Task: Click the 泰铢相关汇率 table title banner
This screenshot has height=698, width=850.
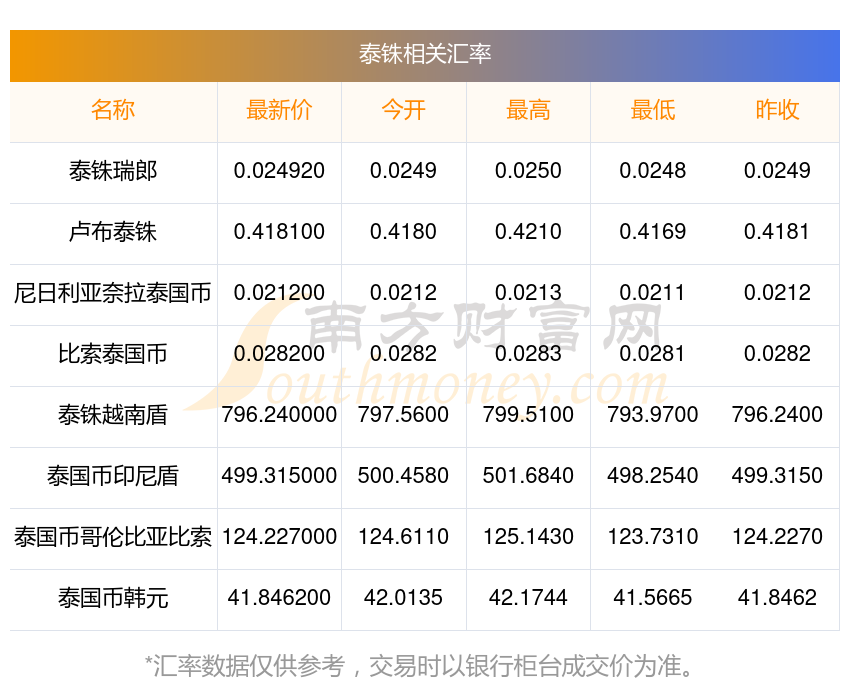Action: 424,56
